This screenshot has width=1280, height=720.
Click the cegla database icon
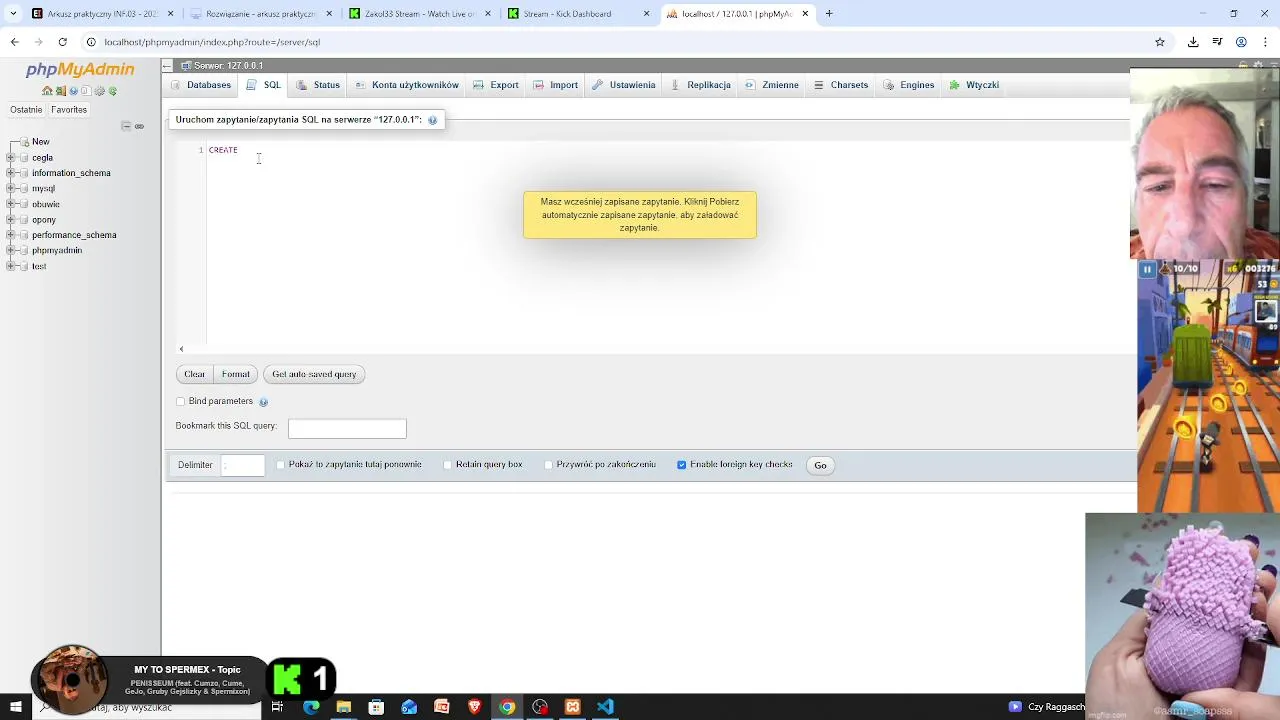click(x=23, y=158)
